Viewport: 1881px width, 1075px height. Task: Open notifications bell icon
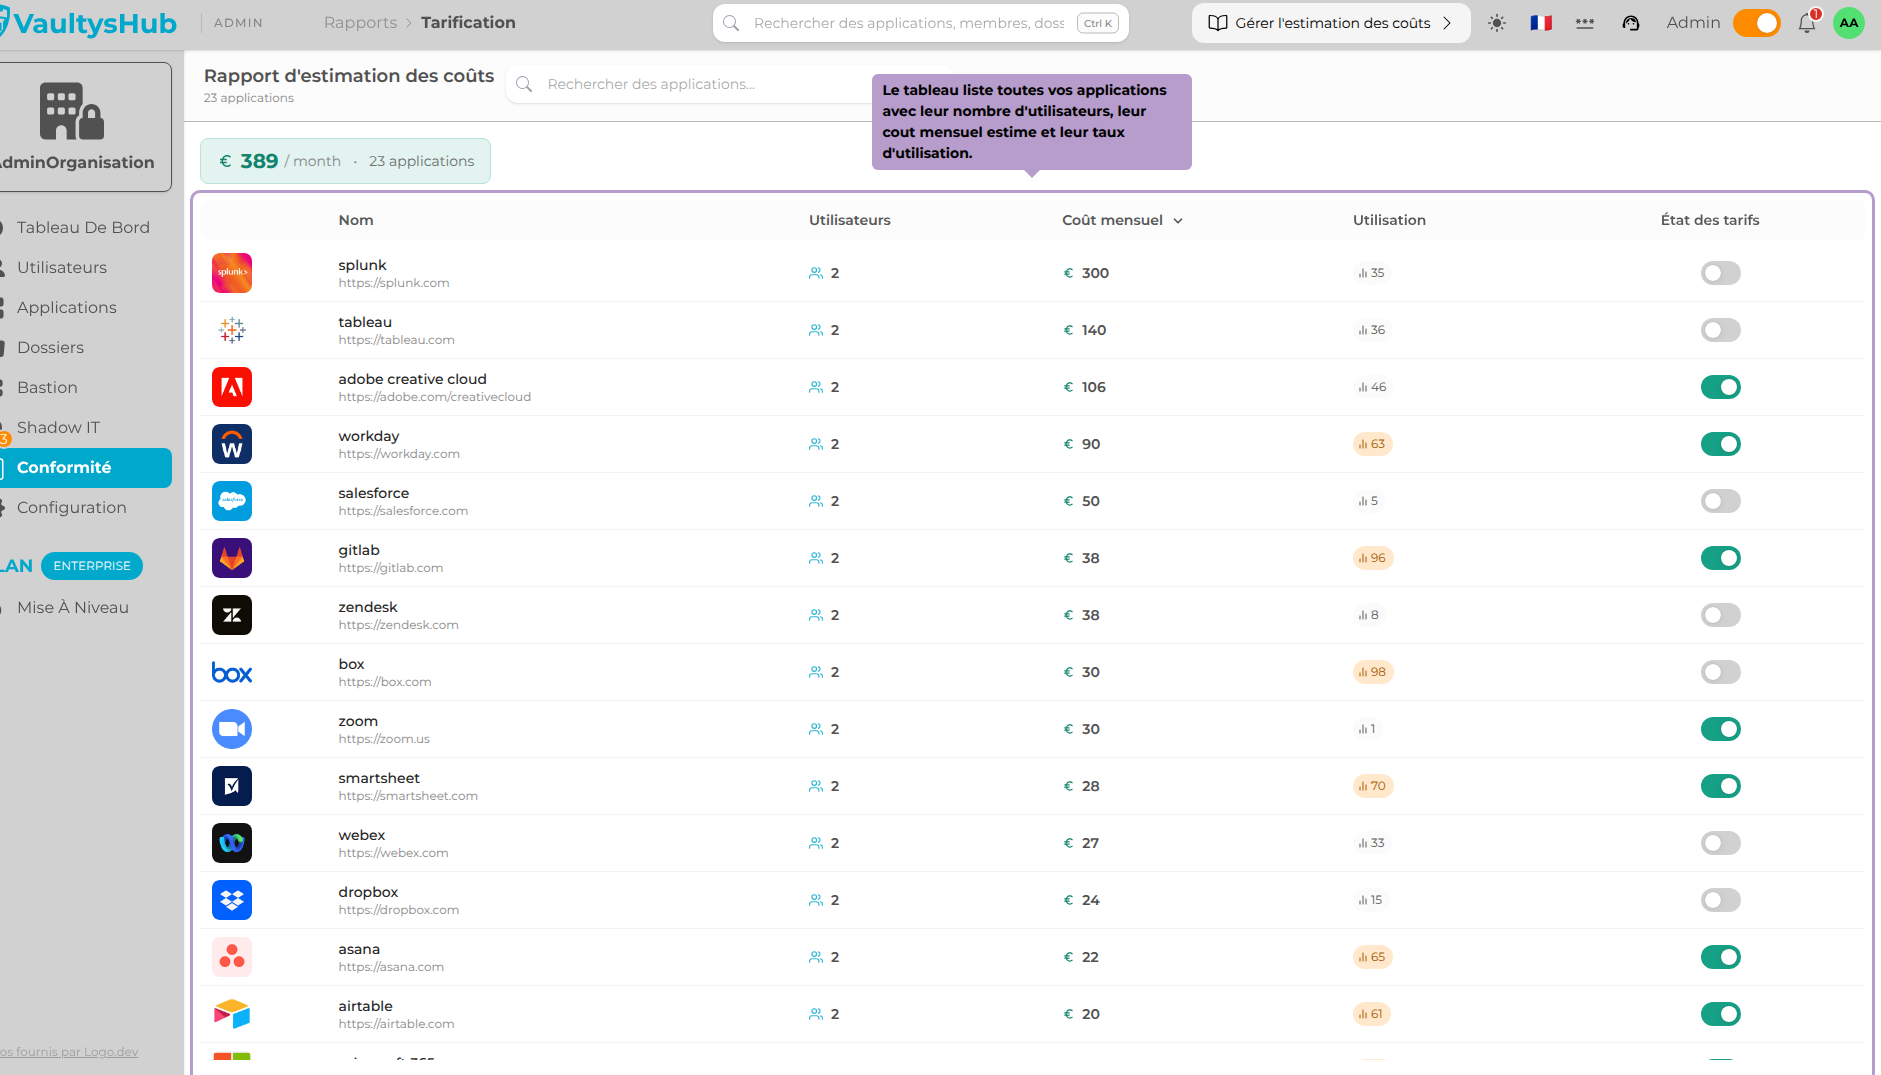[x=1807, y=23]
